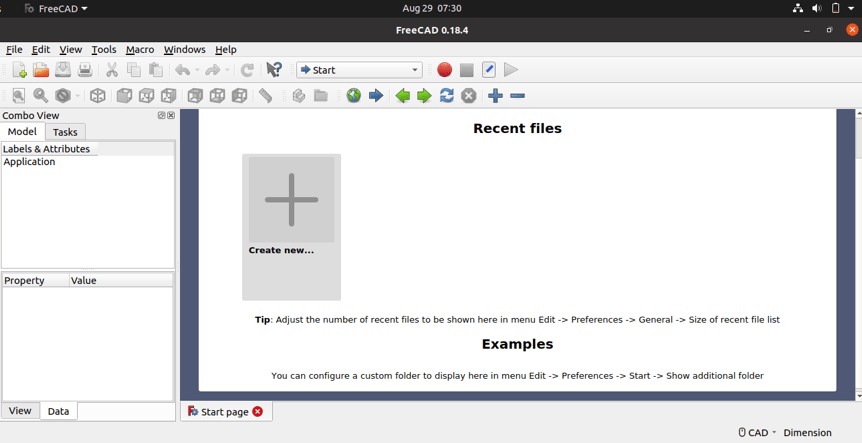Execute macro with play triangle icon
Image resolution: width=862 pixels, height=443 pixels.
(x=511, y=70)
